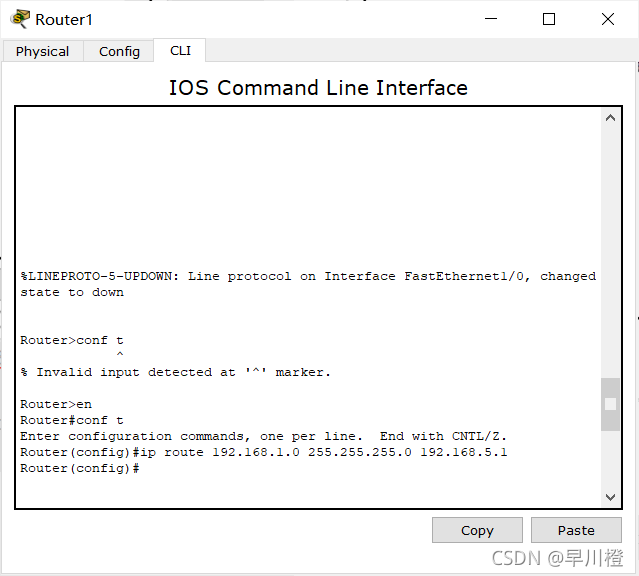Click the Invalid input detected error line
The height and width of the screenshot is (576, 639).
point(175,373)
